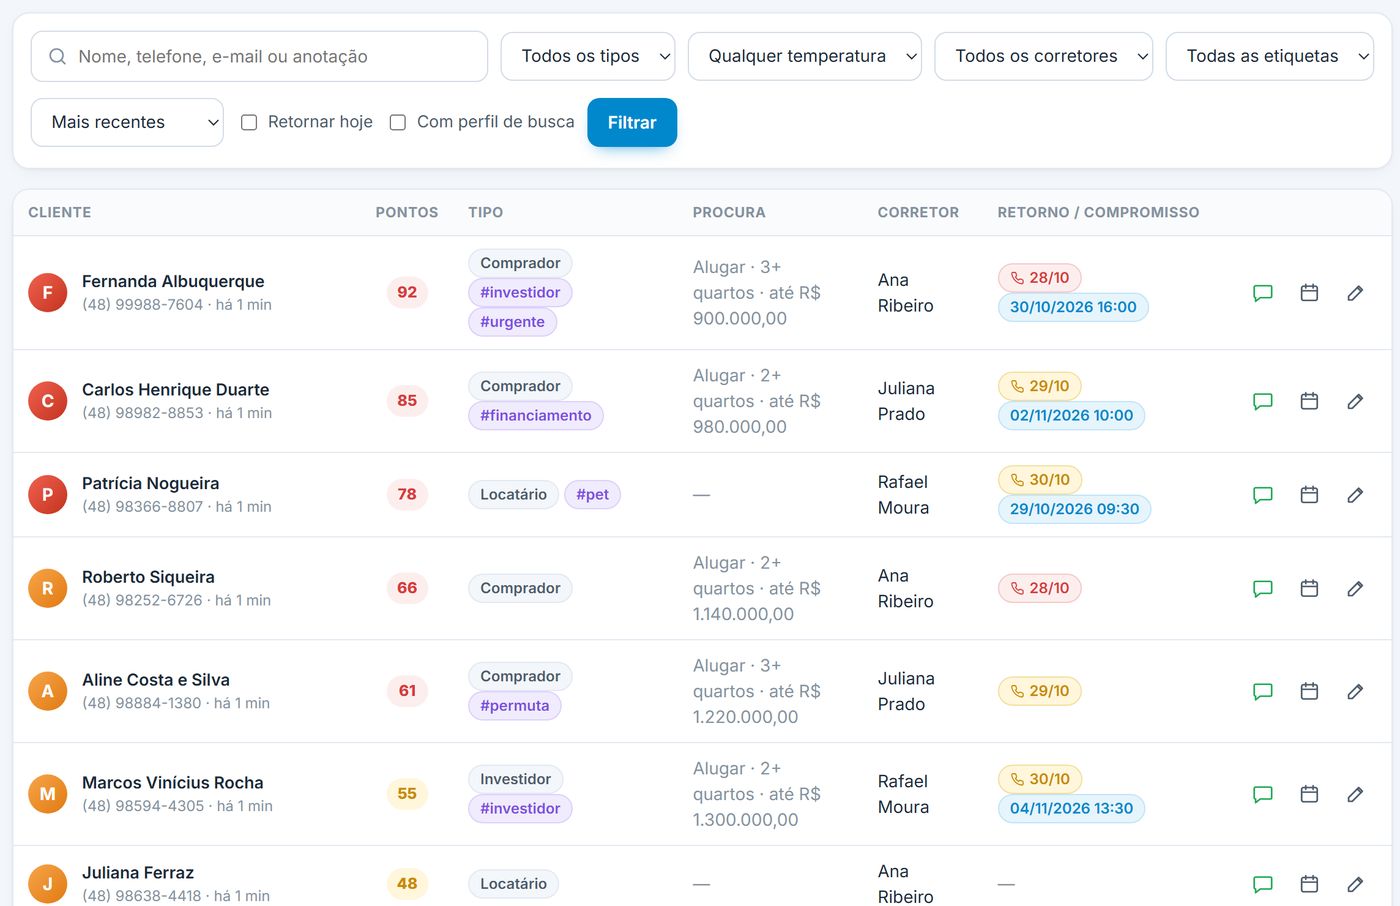Click Aline Costa e Silva's 29/10 callback badge
The image size is (1400, 906).
click(1039, 691)
